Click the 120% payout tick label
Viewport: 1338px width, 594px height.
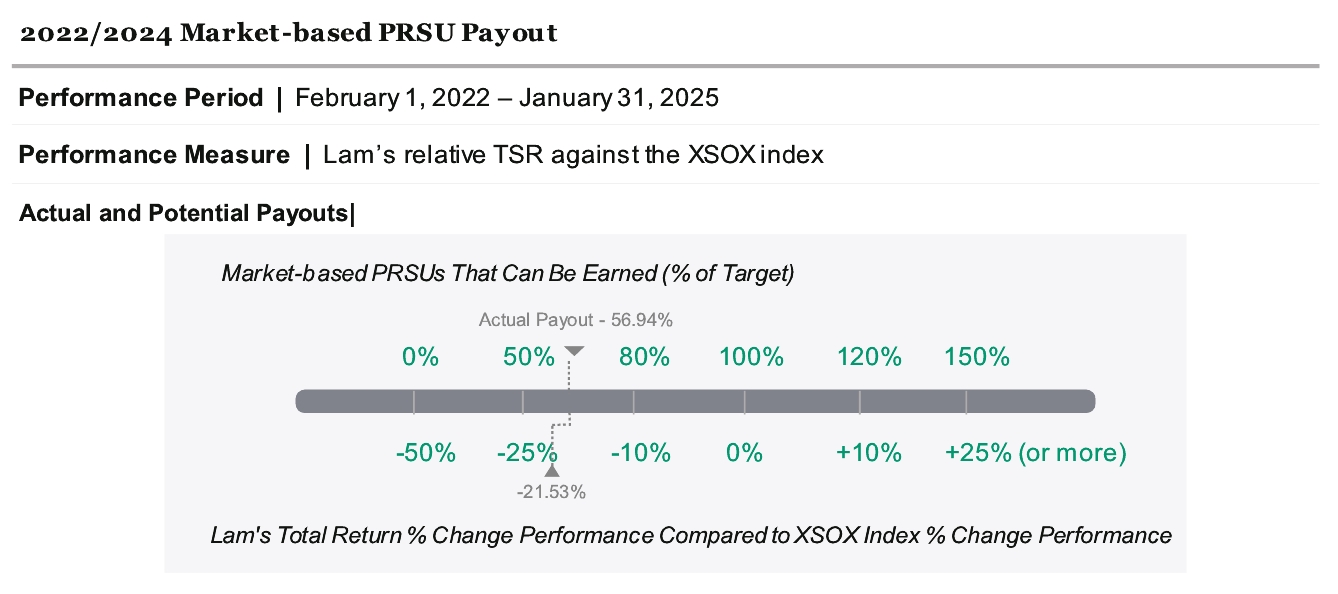pyautogui.click(x=869, y=357)
